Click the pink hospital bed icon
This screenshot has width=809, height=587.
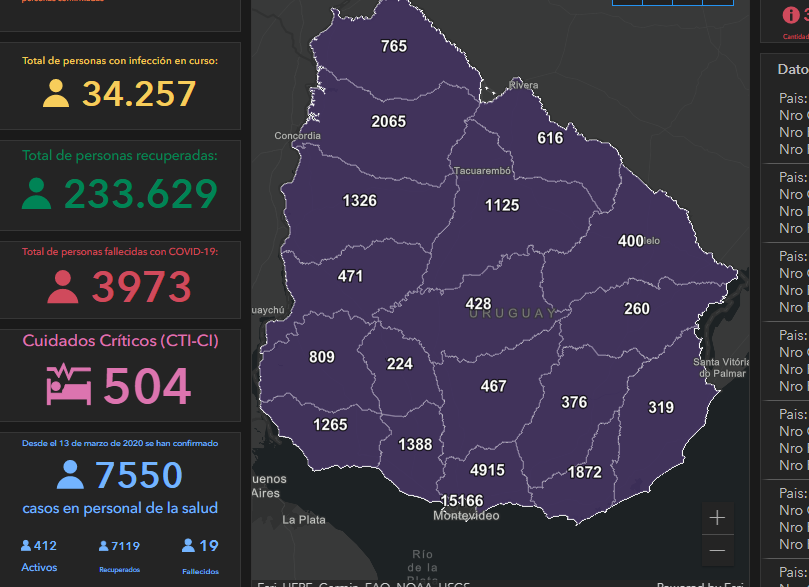(69, 385)
